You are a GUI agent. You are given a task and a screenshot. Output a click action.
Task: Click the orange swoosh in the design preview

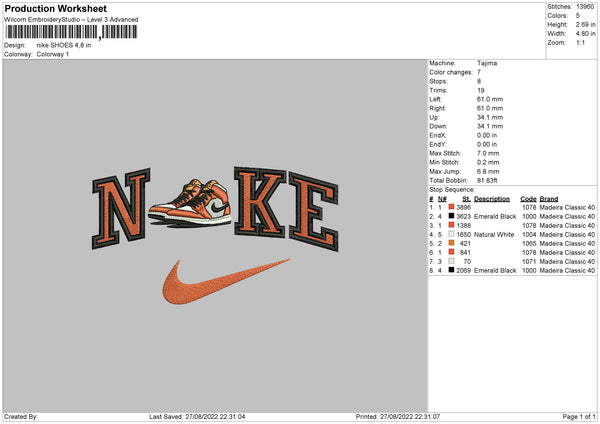point(226,282)
